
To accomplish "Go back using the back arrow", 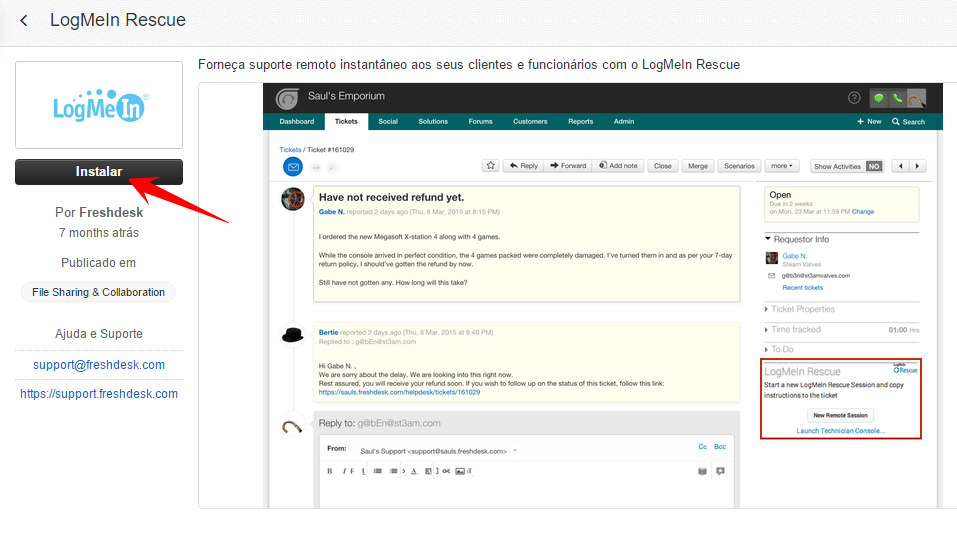I will [23, 21].
